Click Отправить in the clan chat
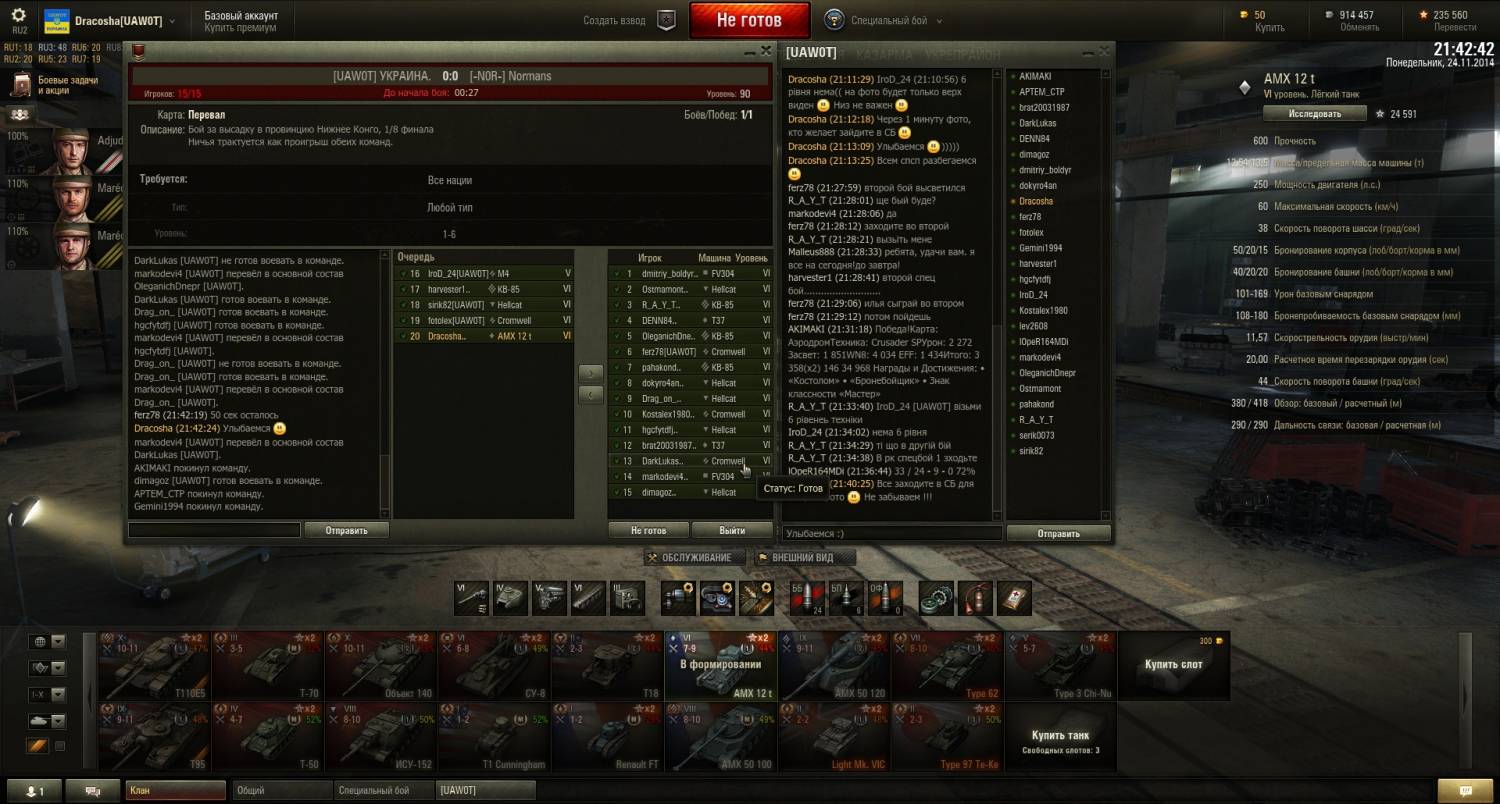Screen dimensions: 1500x804 (x=1058, y=534)
